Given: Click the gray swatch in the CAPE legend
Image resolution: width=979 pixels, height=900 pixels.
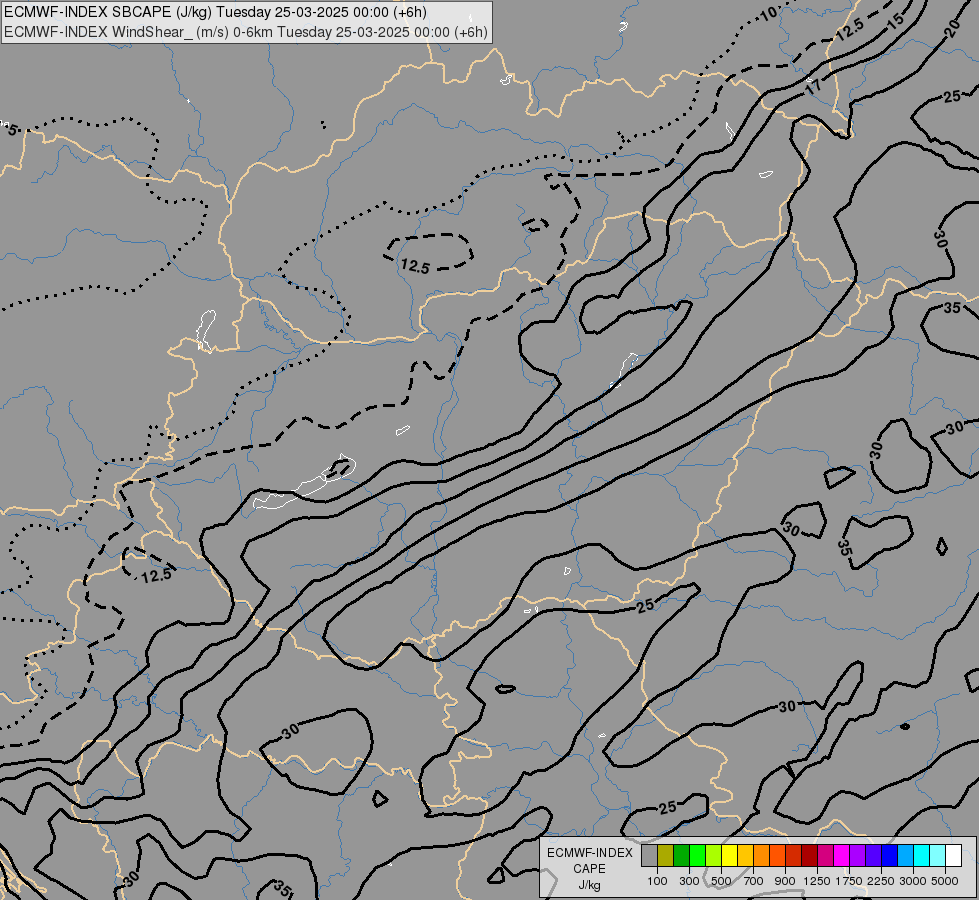Looking at the screenshot, I should coord(649,855).
